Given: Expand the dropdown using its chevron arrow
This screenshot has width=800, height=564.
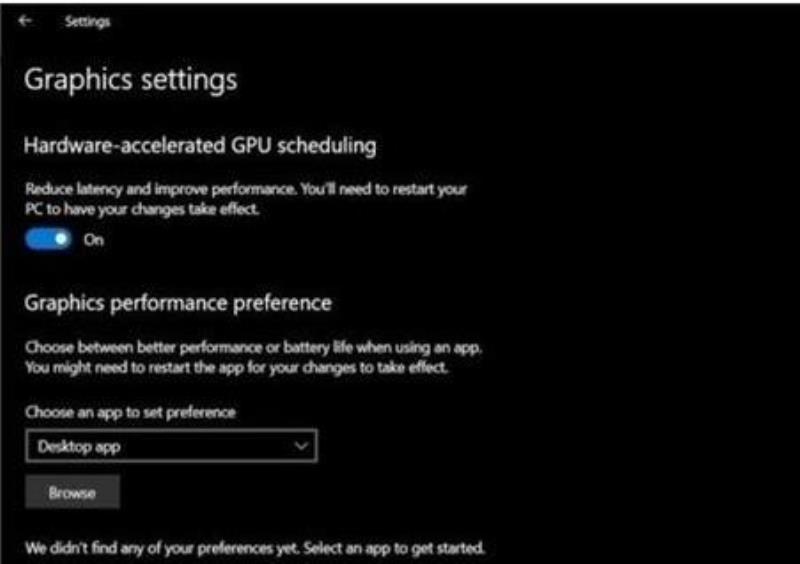Looking at the screenshot, I should 301,446.
